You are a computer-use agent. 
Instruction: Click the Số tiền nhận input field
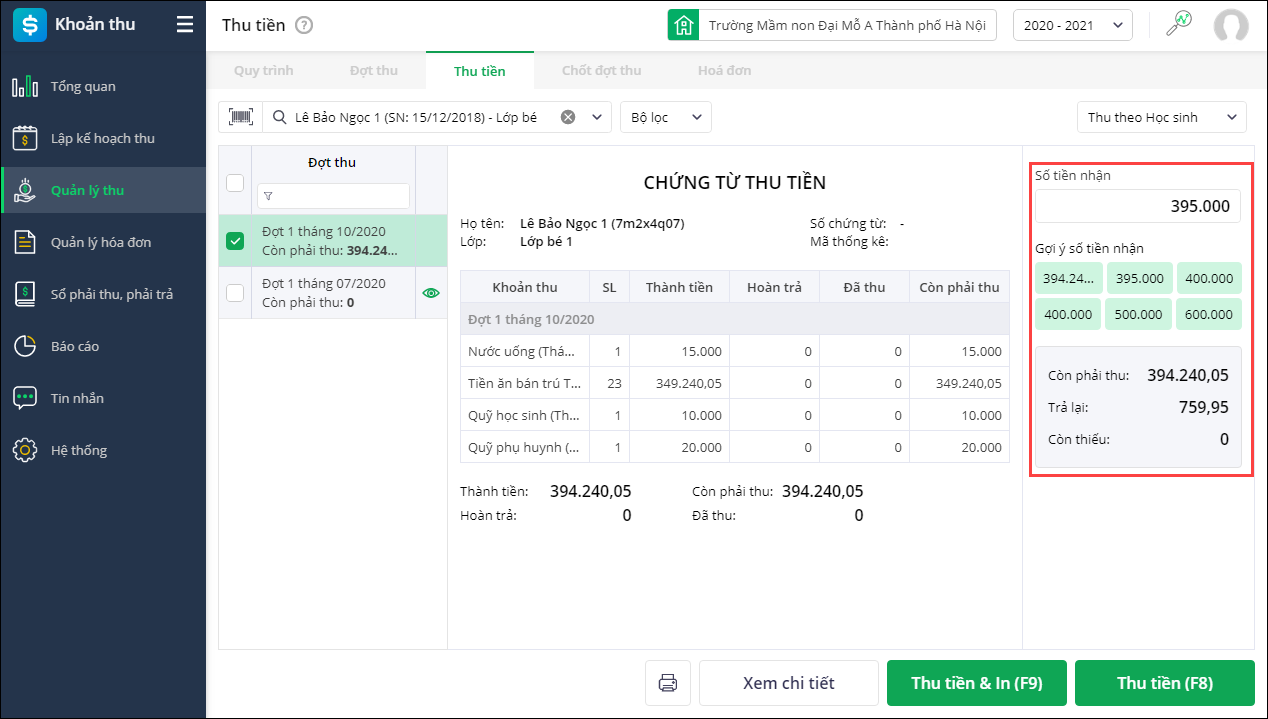click(1138, 206)
